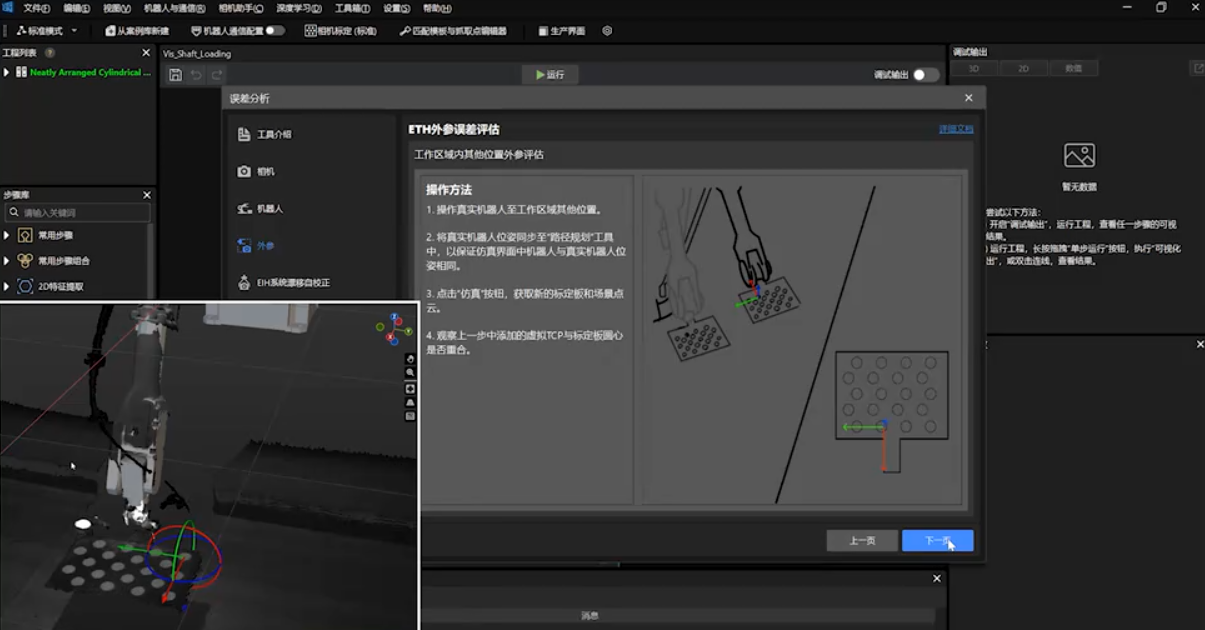Viewport: 1205px width, 630px height.
Task: Click the help icon beside 工程列表
Action: [x=50, y=53]
